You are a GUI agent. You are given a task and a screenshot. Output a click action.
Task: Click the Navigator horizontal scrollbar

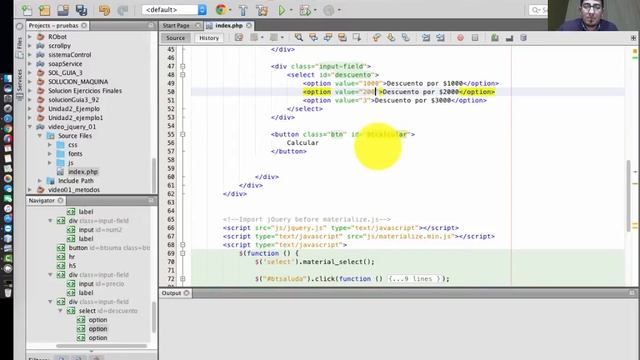tap(101, 346)
